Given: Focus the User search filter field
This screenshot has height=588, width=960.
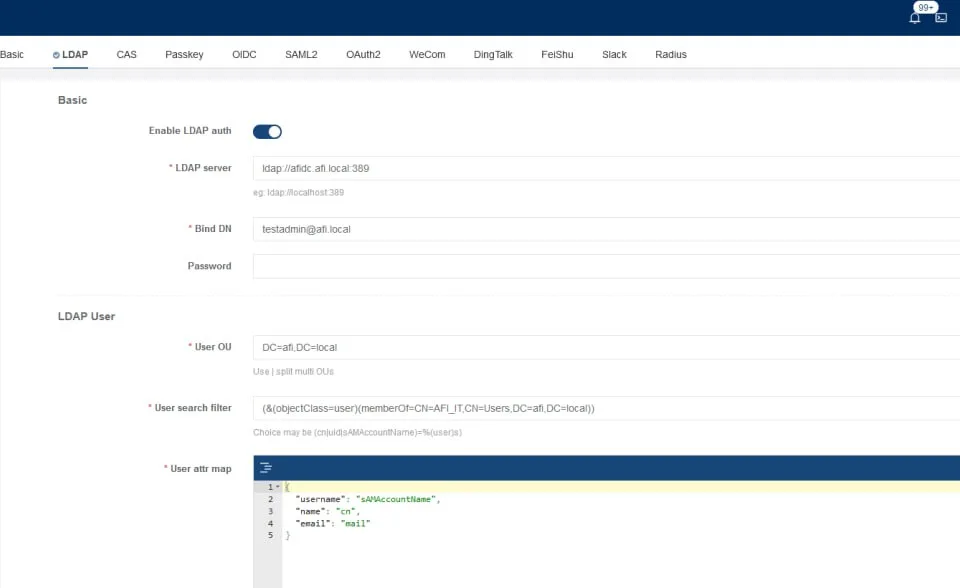Looking at the screenshot, I should coord(606,408).
